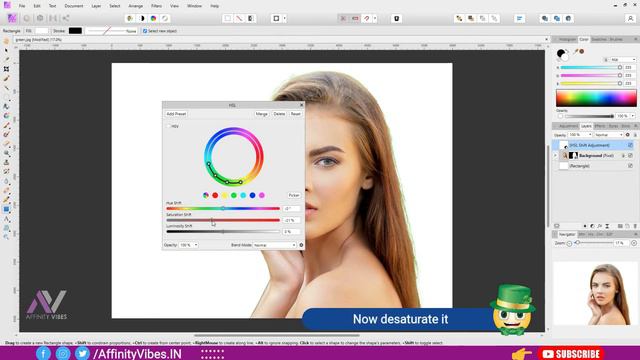Open the toolbar view mode dropdown arrow

coord(284,18)
